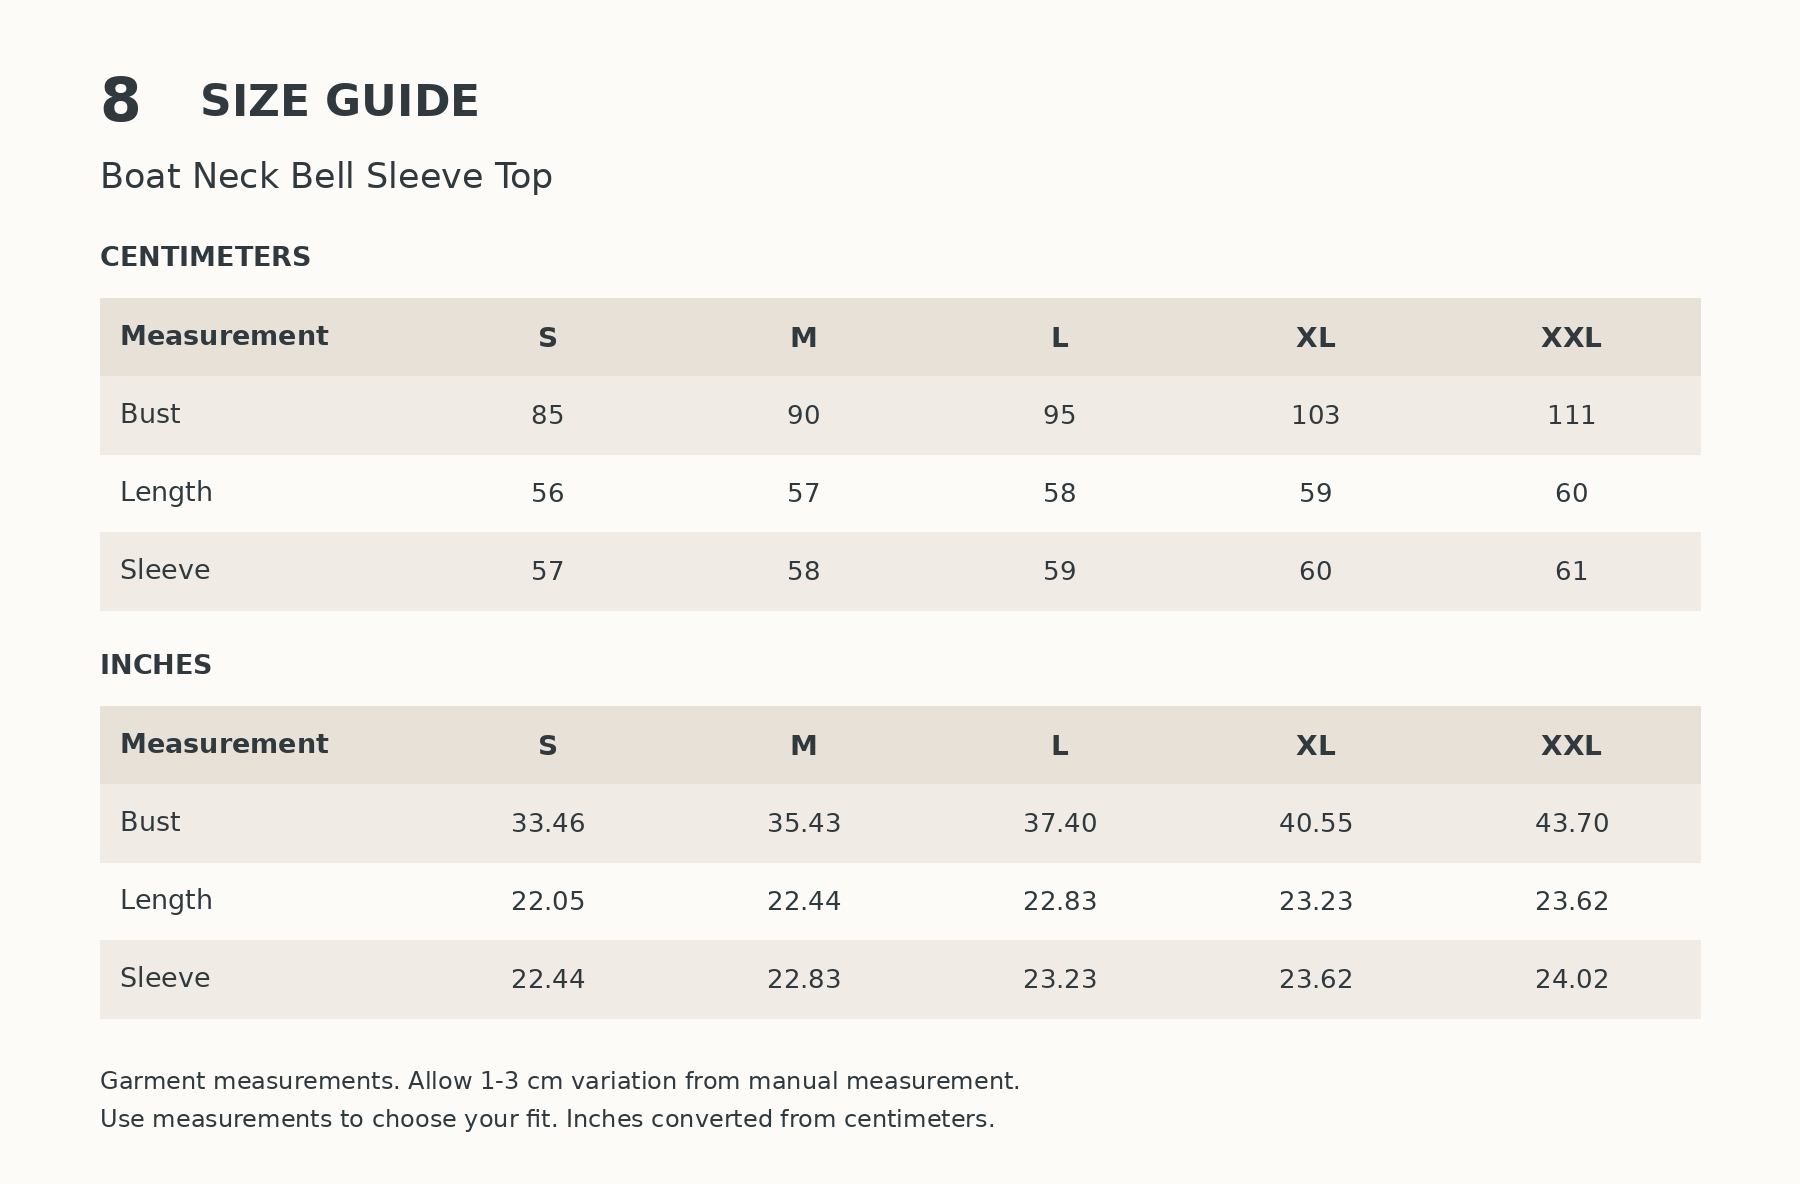Click the CENTIMETERS section label
Image resolution: width=1800 pixels, height=1184 pixels.
click(x=205, y=257)
